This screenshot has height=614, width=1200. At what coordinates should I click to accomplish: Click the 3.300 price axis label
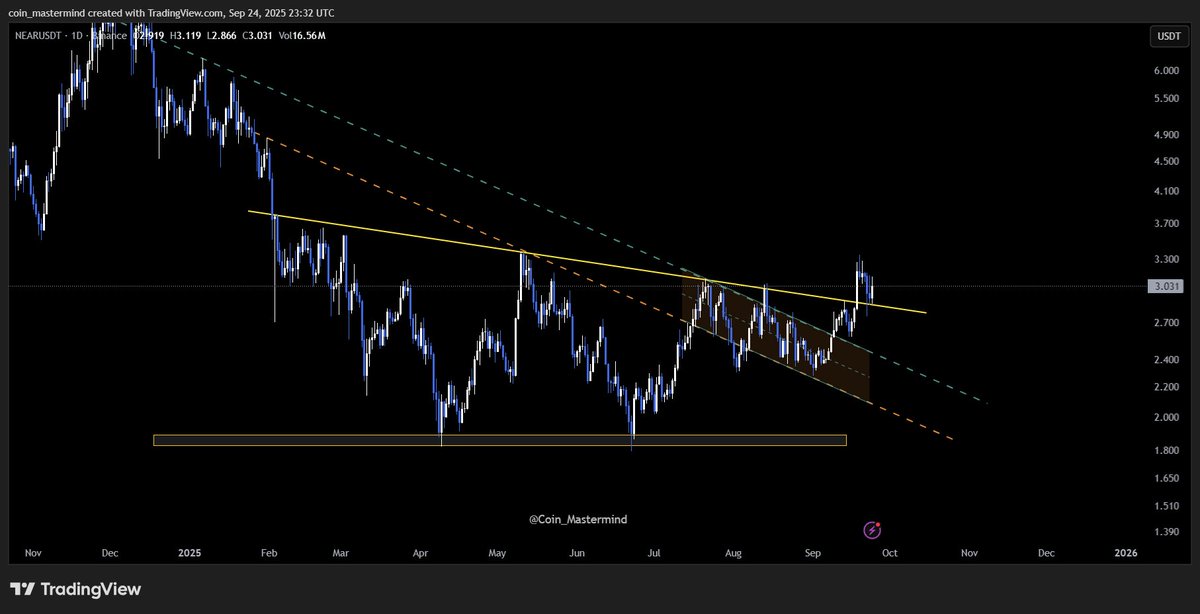click(x=1167, y=259)
